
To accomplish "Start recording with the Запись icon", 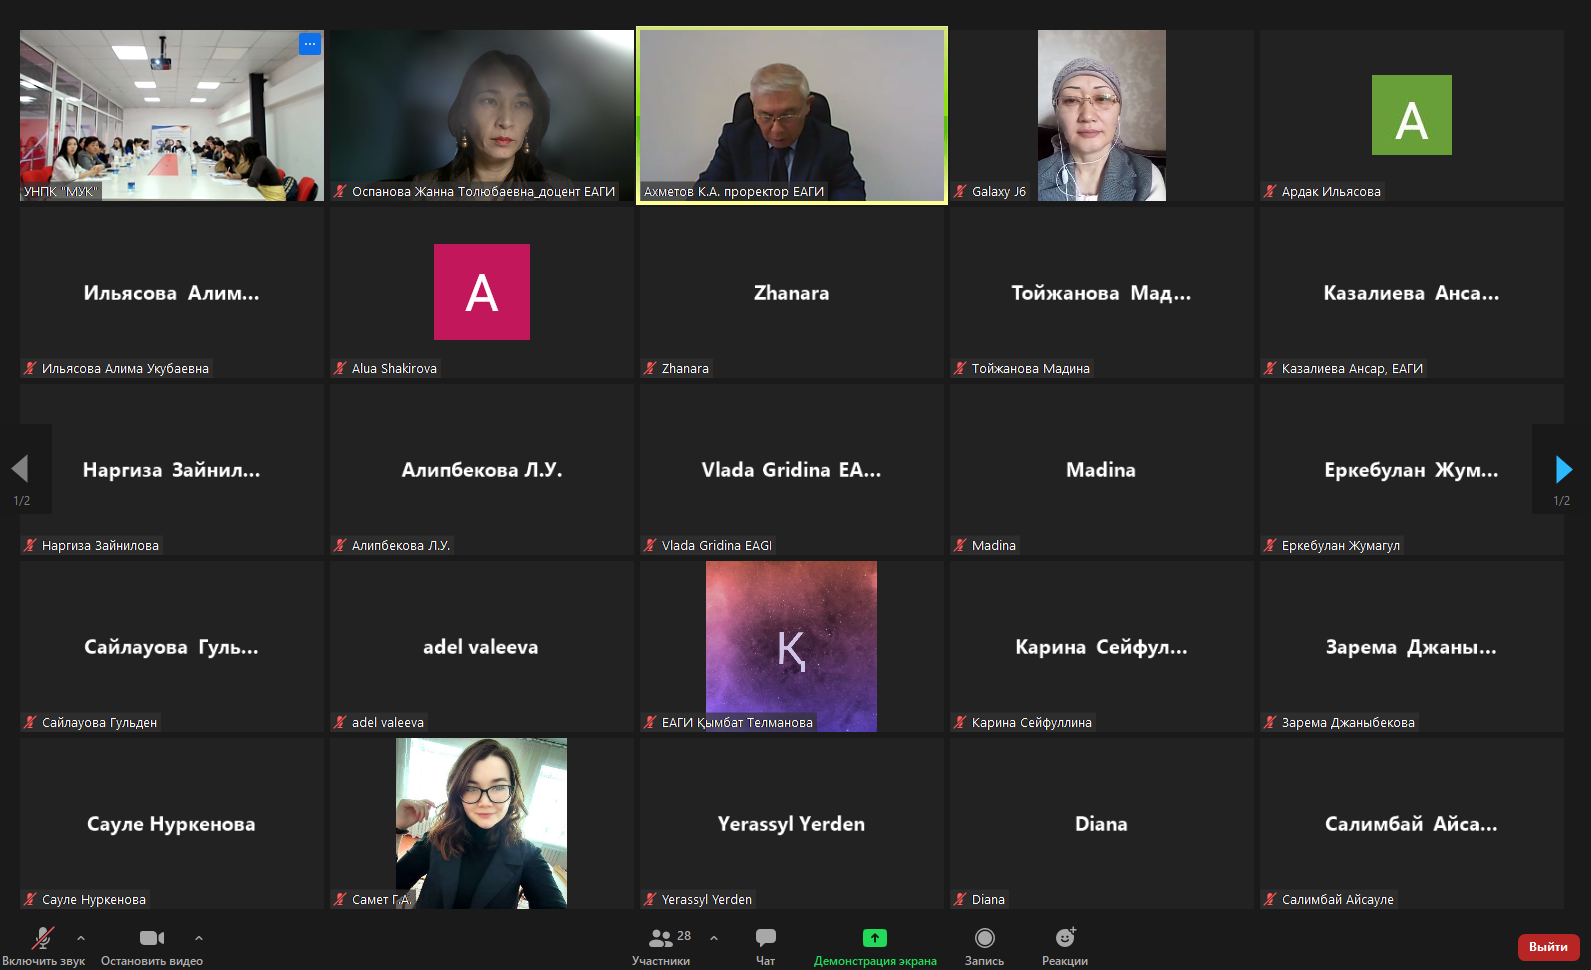I will tap(984, 938).
